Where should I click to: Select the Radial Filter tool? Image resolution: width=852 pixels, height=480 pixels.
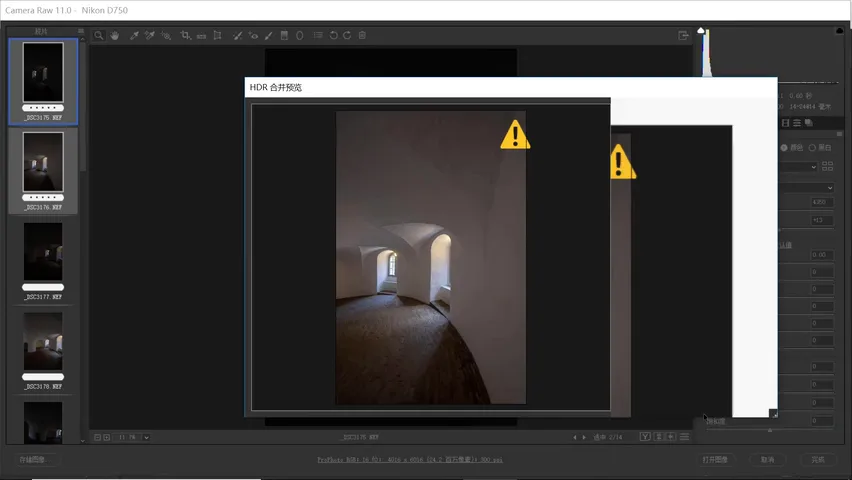(x=299, y=35)
